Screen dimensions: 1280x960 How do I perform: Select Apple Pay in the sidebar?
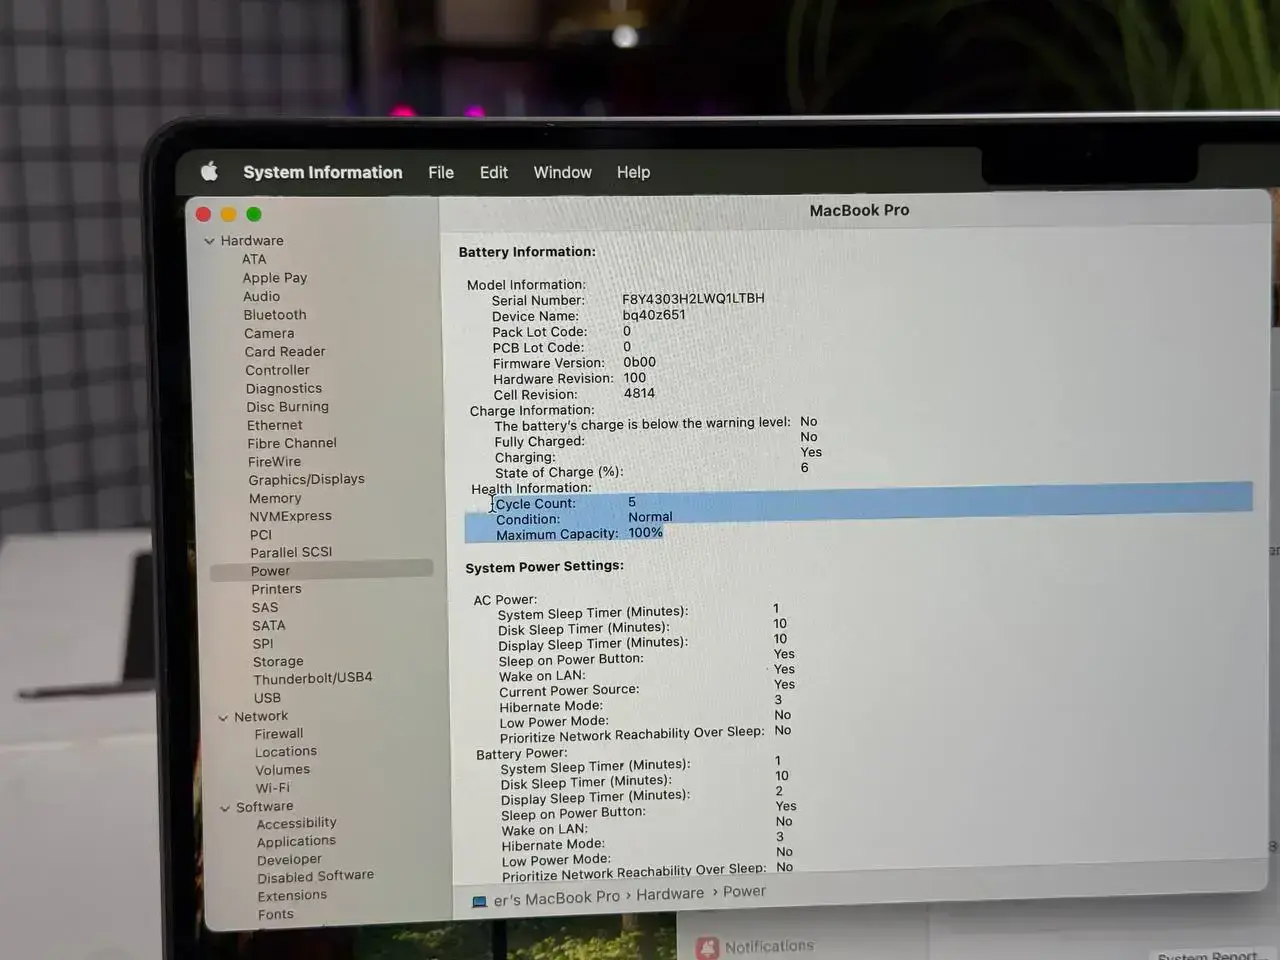pyautogui.click(x=274, y=278)
